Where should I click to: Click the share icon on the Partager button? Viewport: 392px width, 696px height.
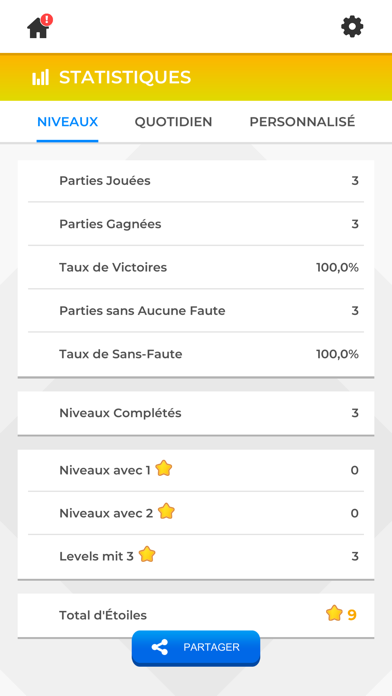[160, 647]
